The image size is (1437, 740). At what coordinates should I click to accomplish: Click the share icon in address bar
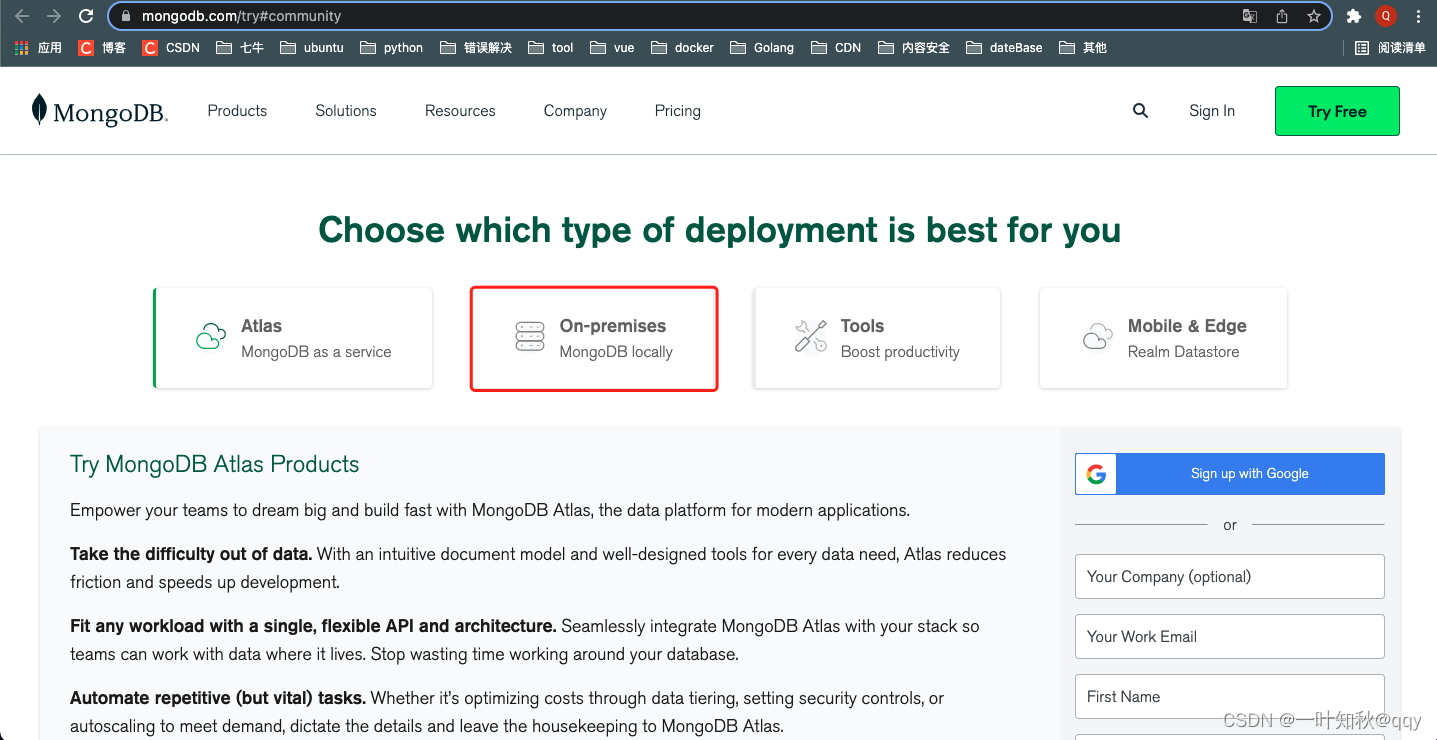[1282, 16]
